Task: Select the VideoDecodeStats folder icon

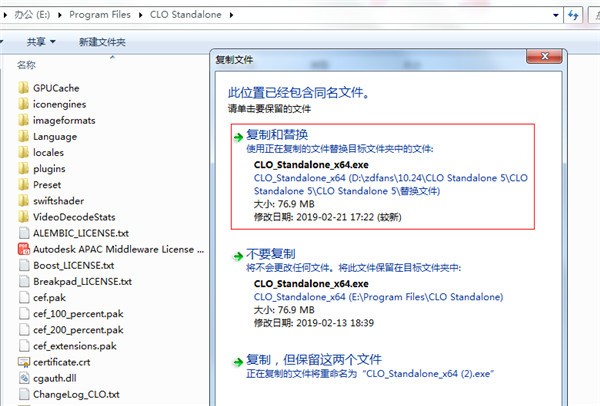Action: [23, 217]
